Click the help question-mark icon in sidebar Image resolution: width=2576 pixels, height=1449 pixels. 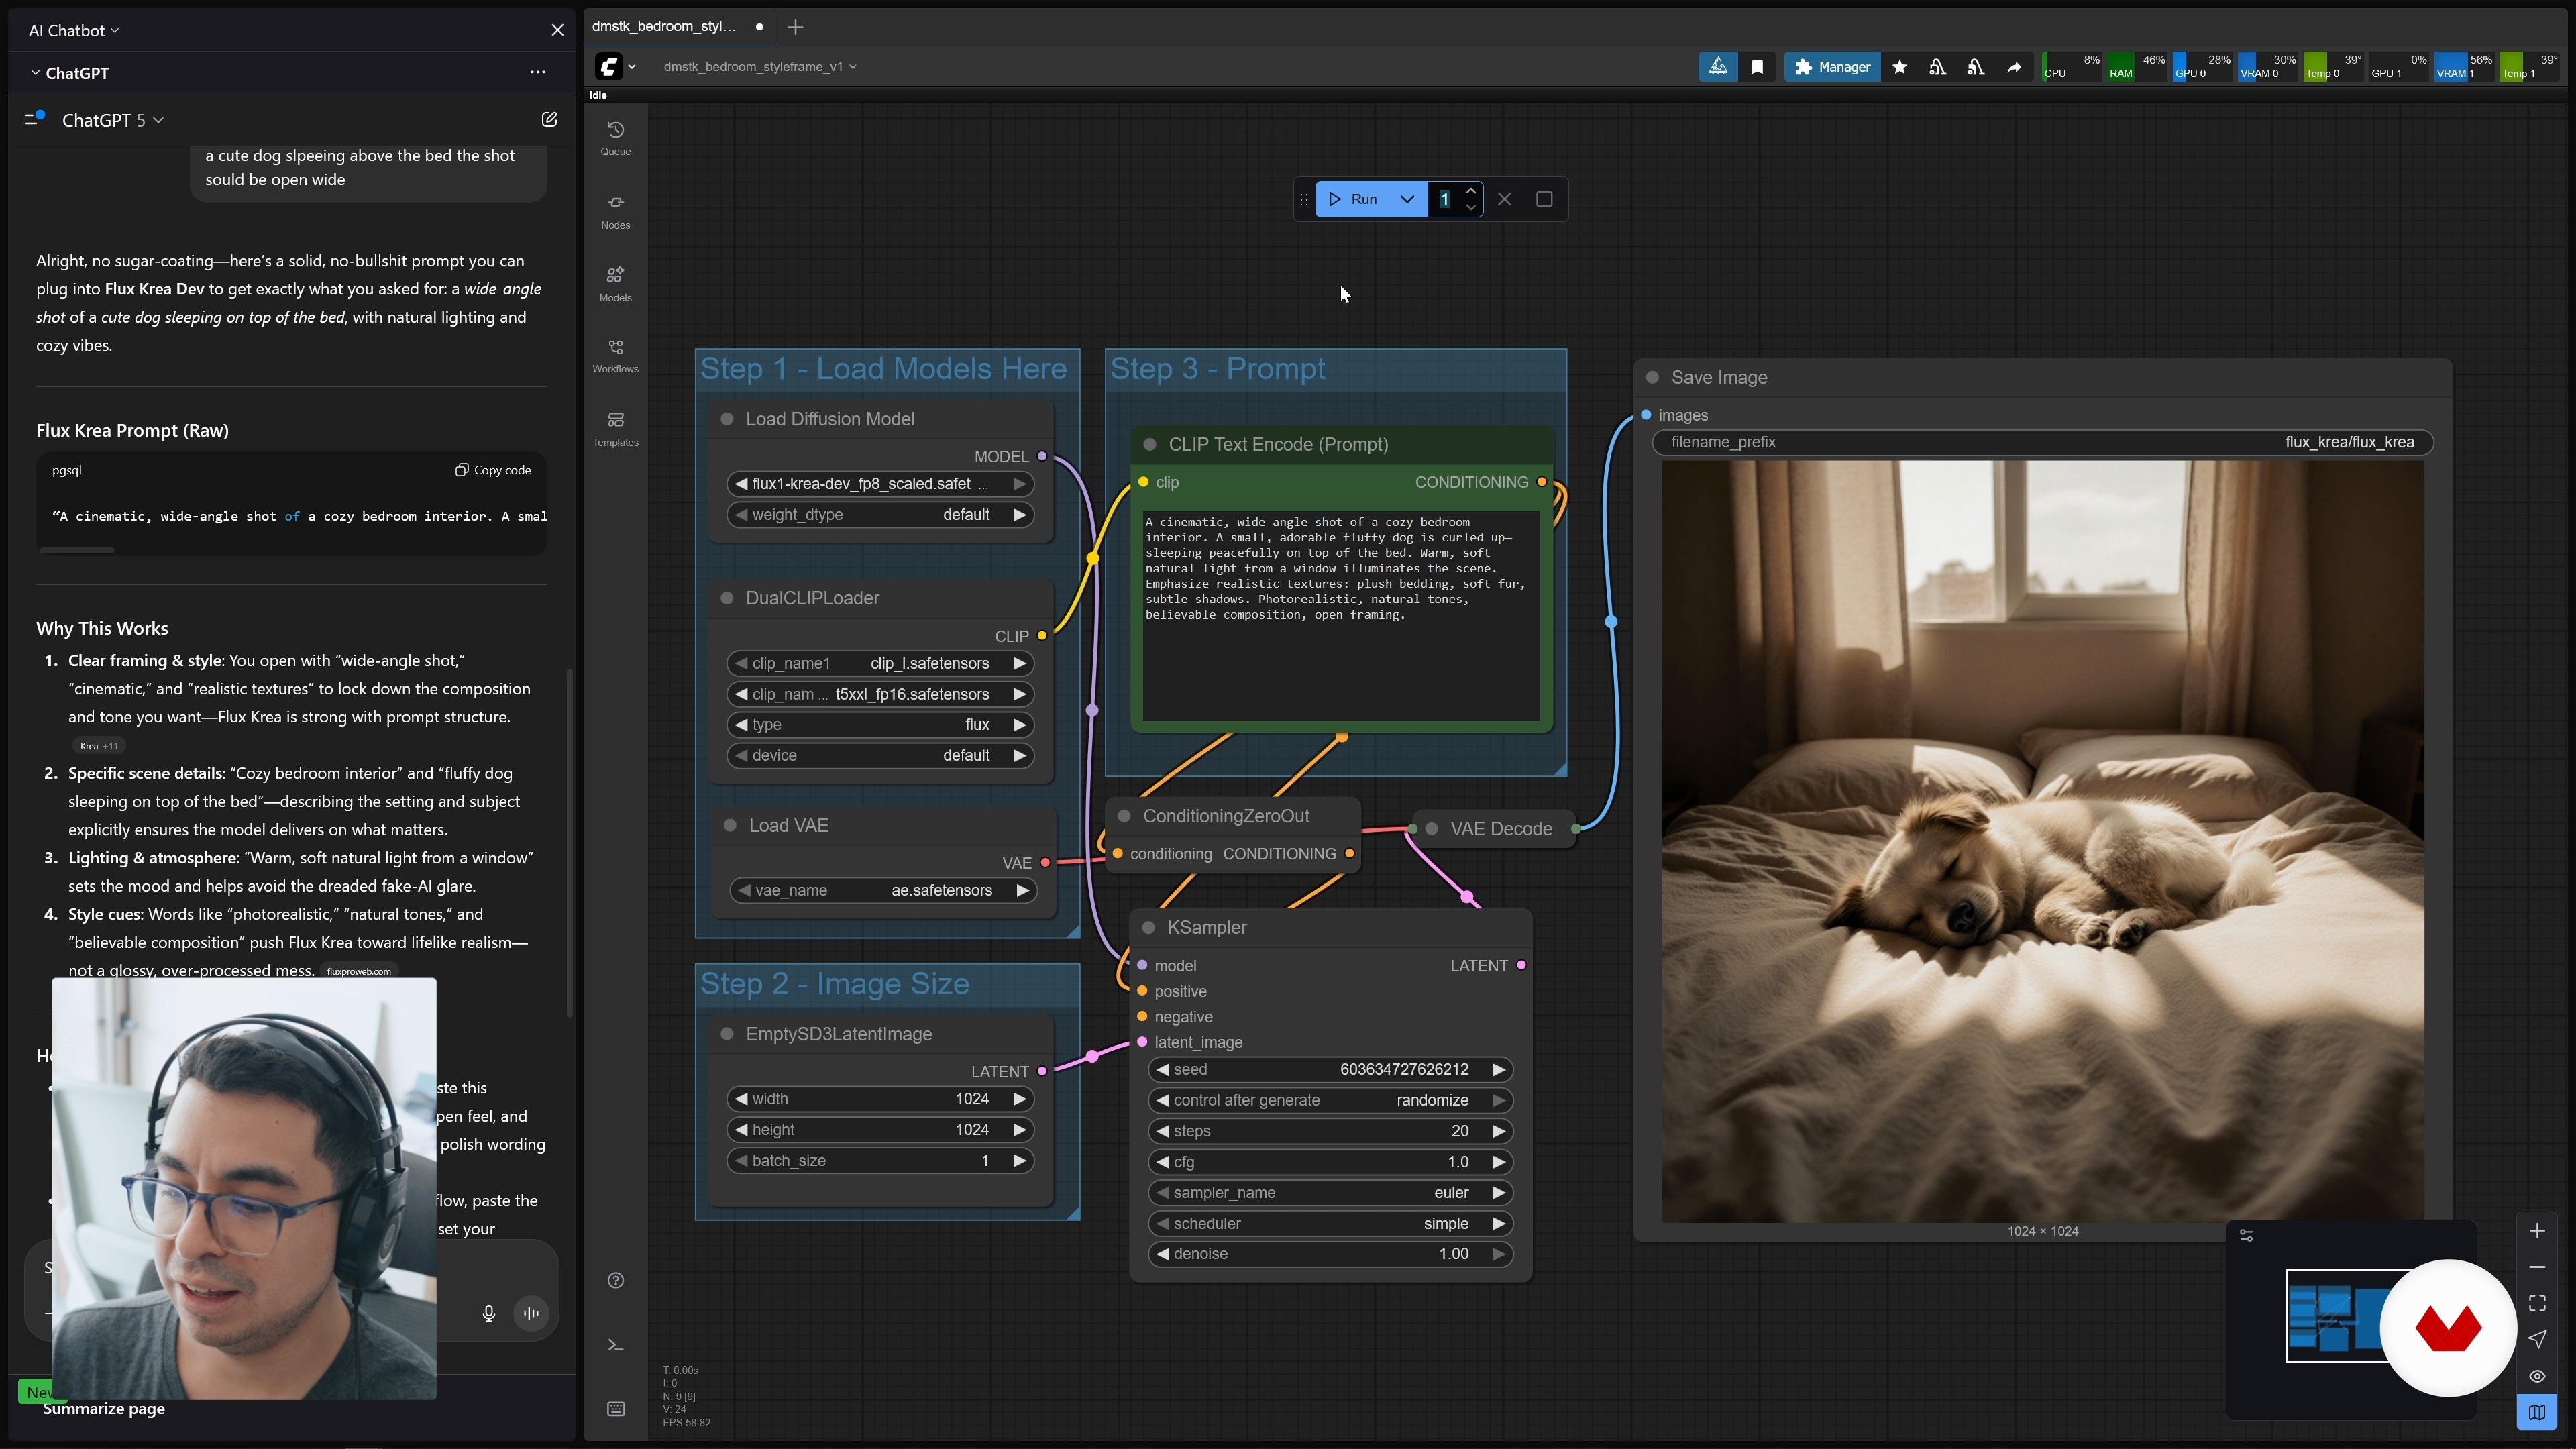[616, 1280]
